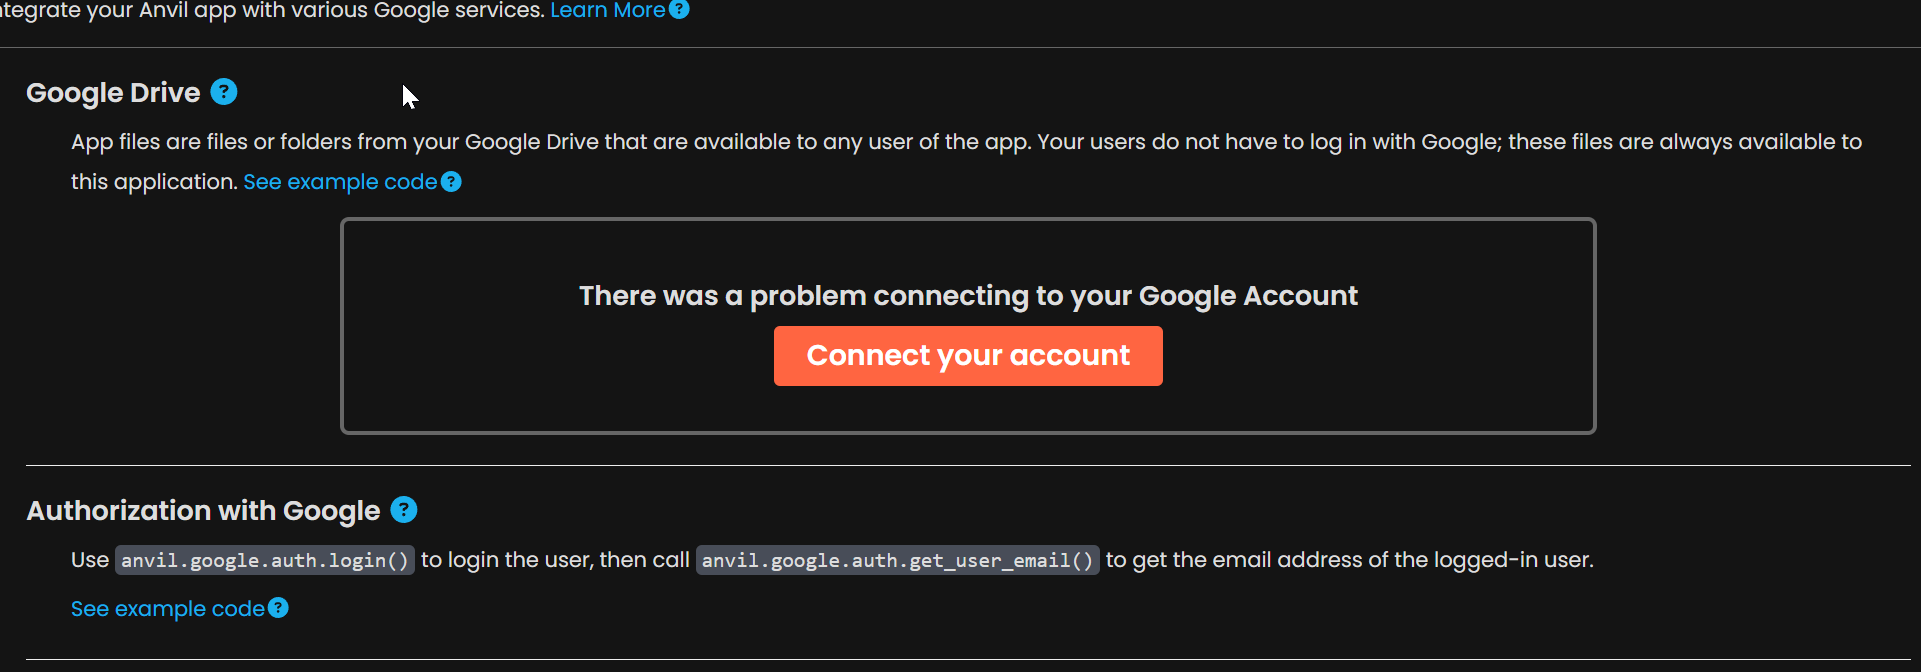Click the 'to login the user, then call' text
Screen dimensions: 1921x672
pos(555,560)
